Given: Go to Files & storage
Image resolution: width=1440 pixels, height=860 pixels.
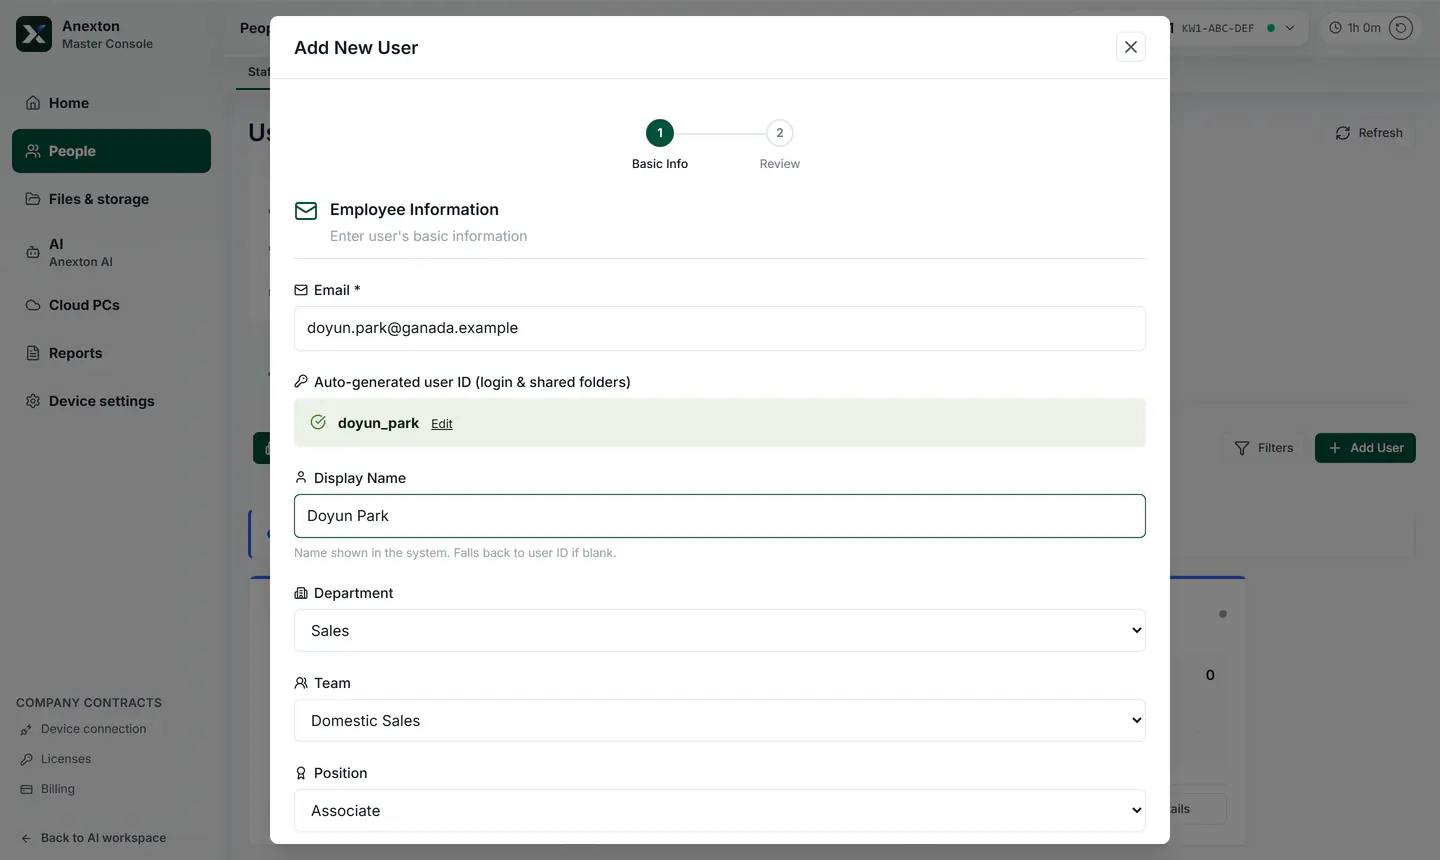Looking at the screenshot, I should [x=111, y=199].
